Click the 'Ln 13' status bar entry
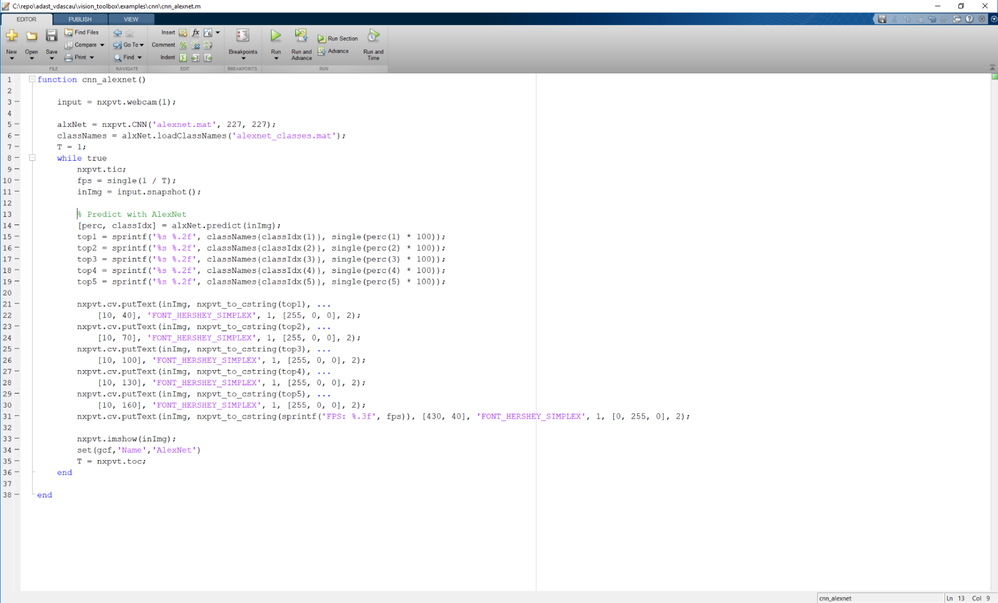This screenshot has width=998, height=603. point(955,599)
